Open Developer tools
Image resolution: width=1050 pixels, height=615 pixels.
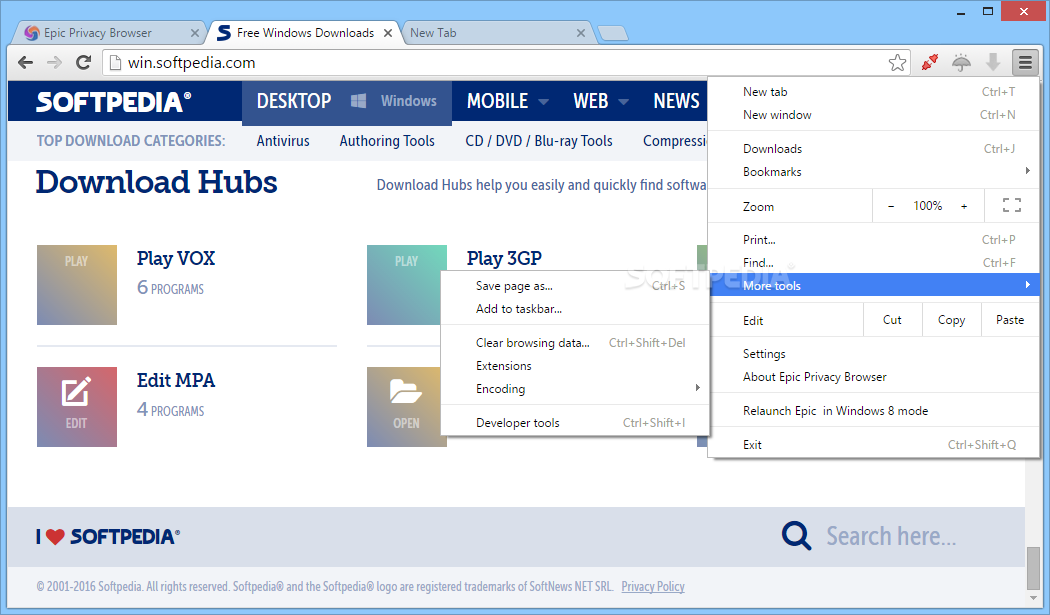[575, 423]
